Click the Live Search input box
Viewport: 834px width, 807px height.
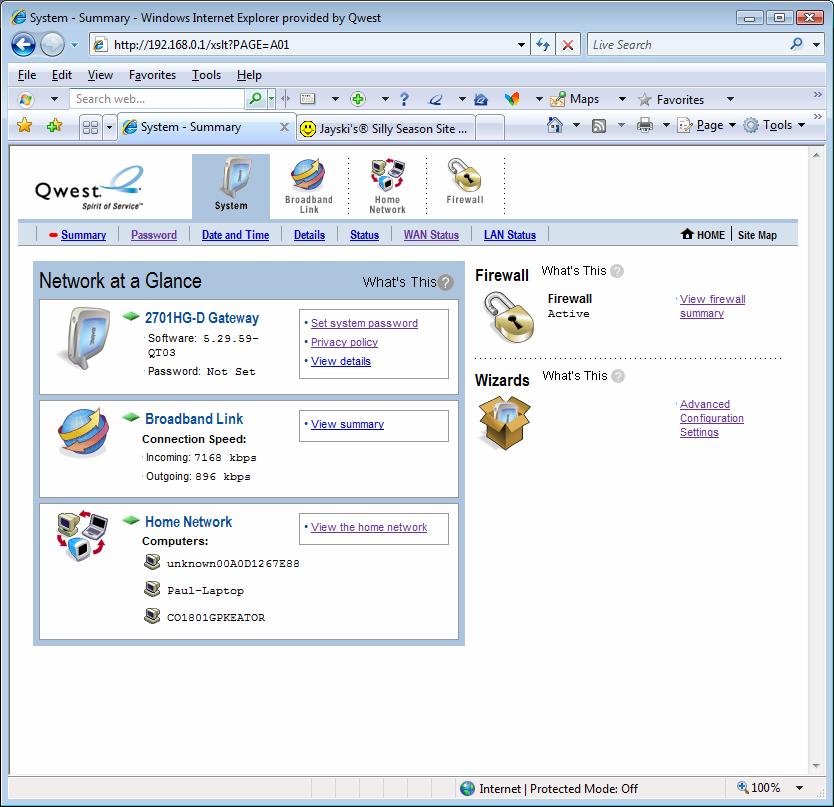point(688,45)
